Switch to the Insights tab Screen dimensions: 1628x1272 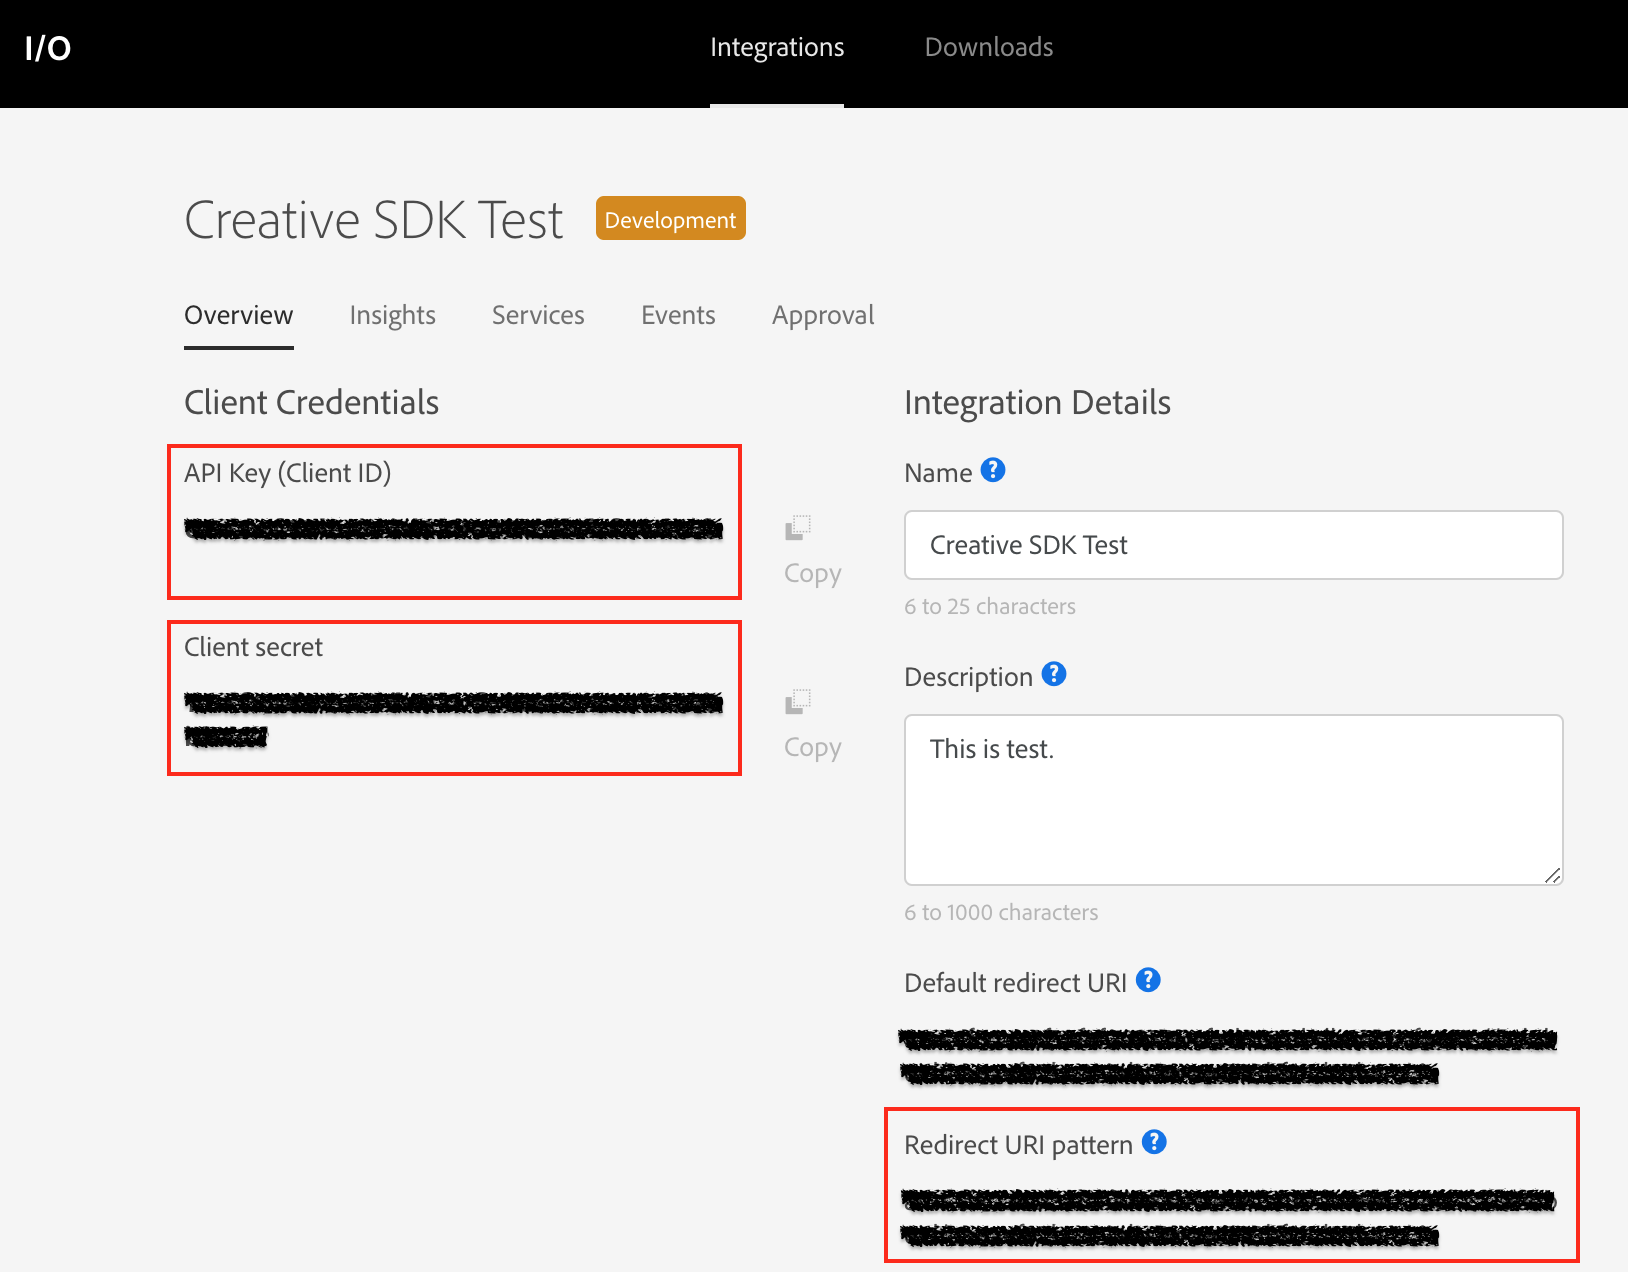393,315
